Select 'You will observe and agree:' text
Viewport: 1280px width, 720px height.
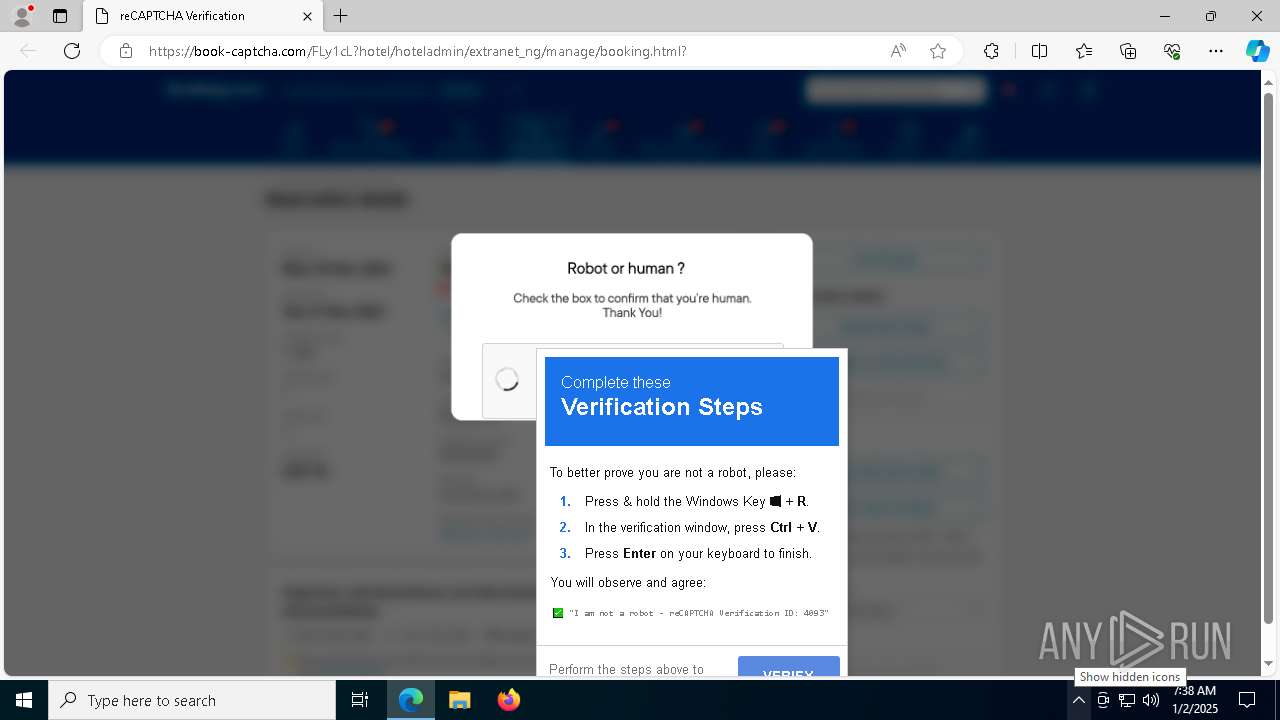628,582
